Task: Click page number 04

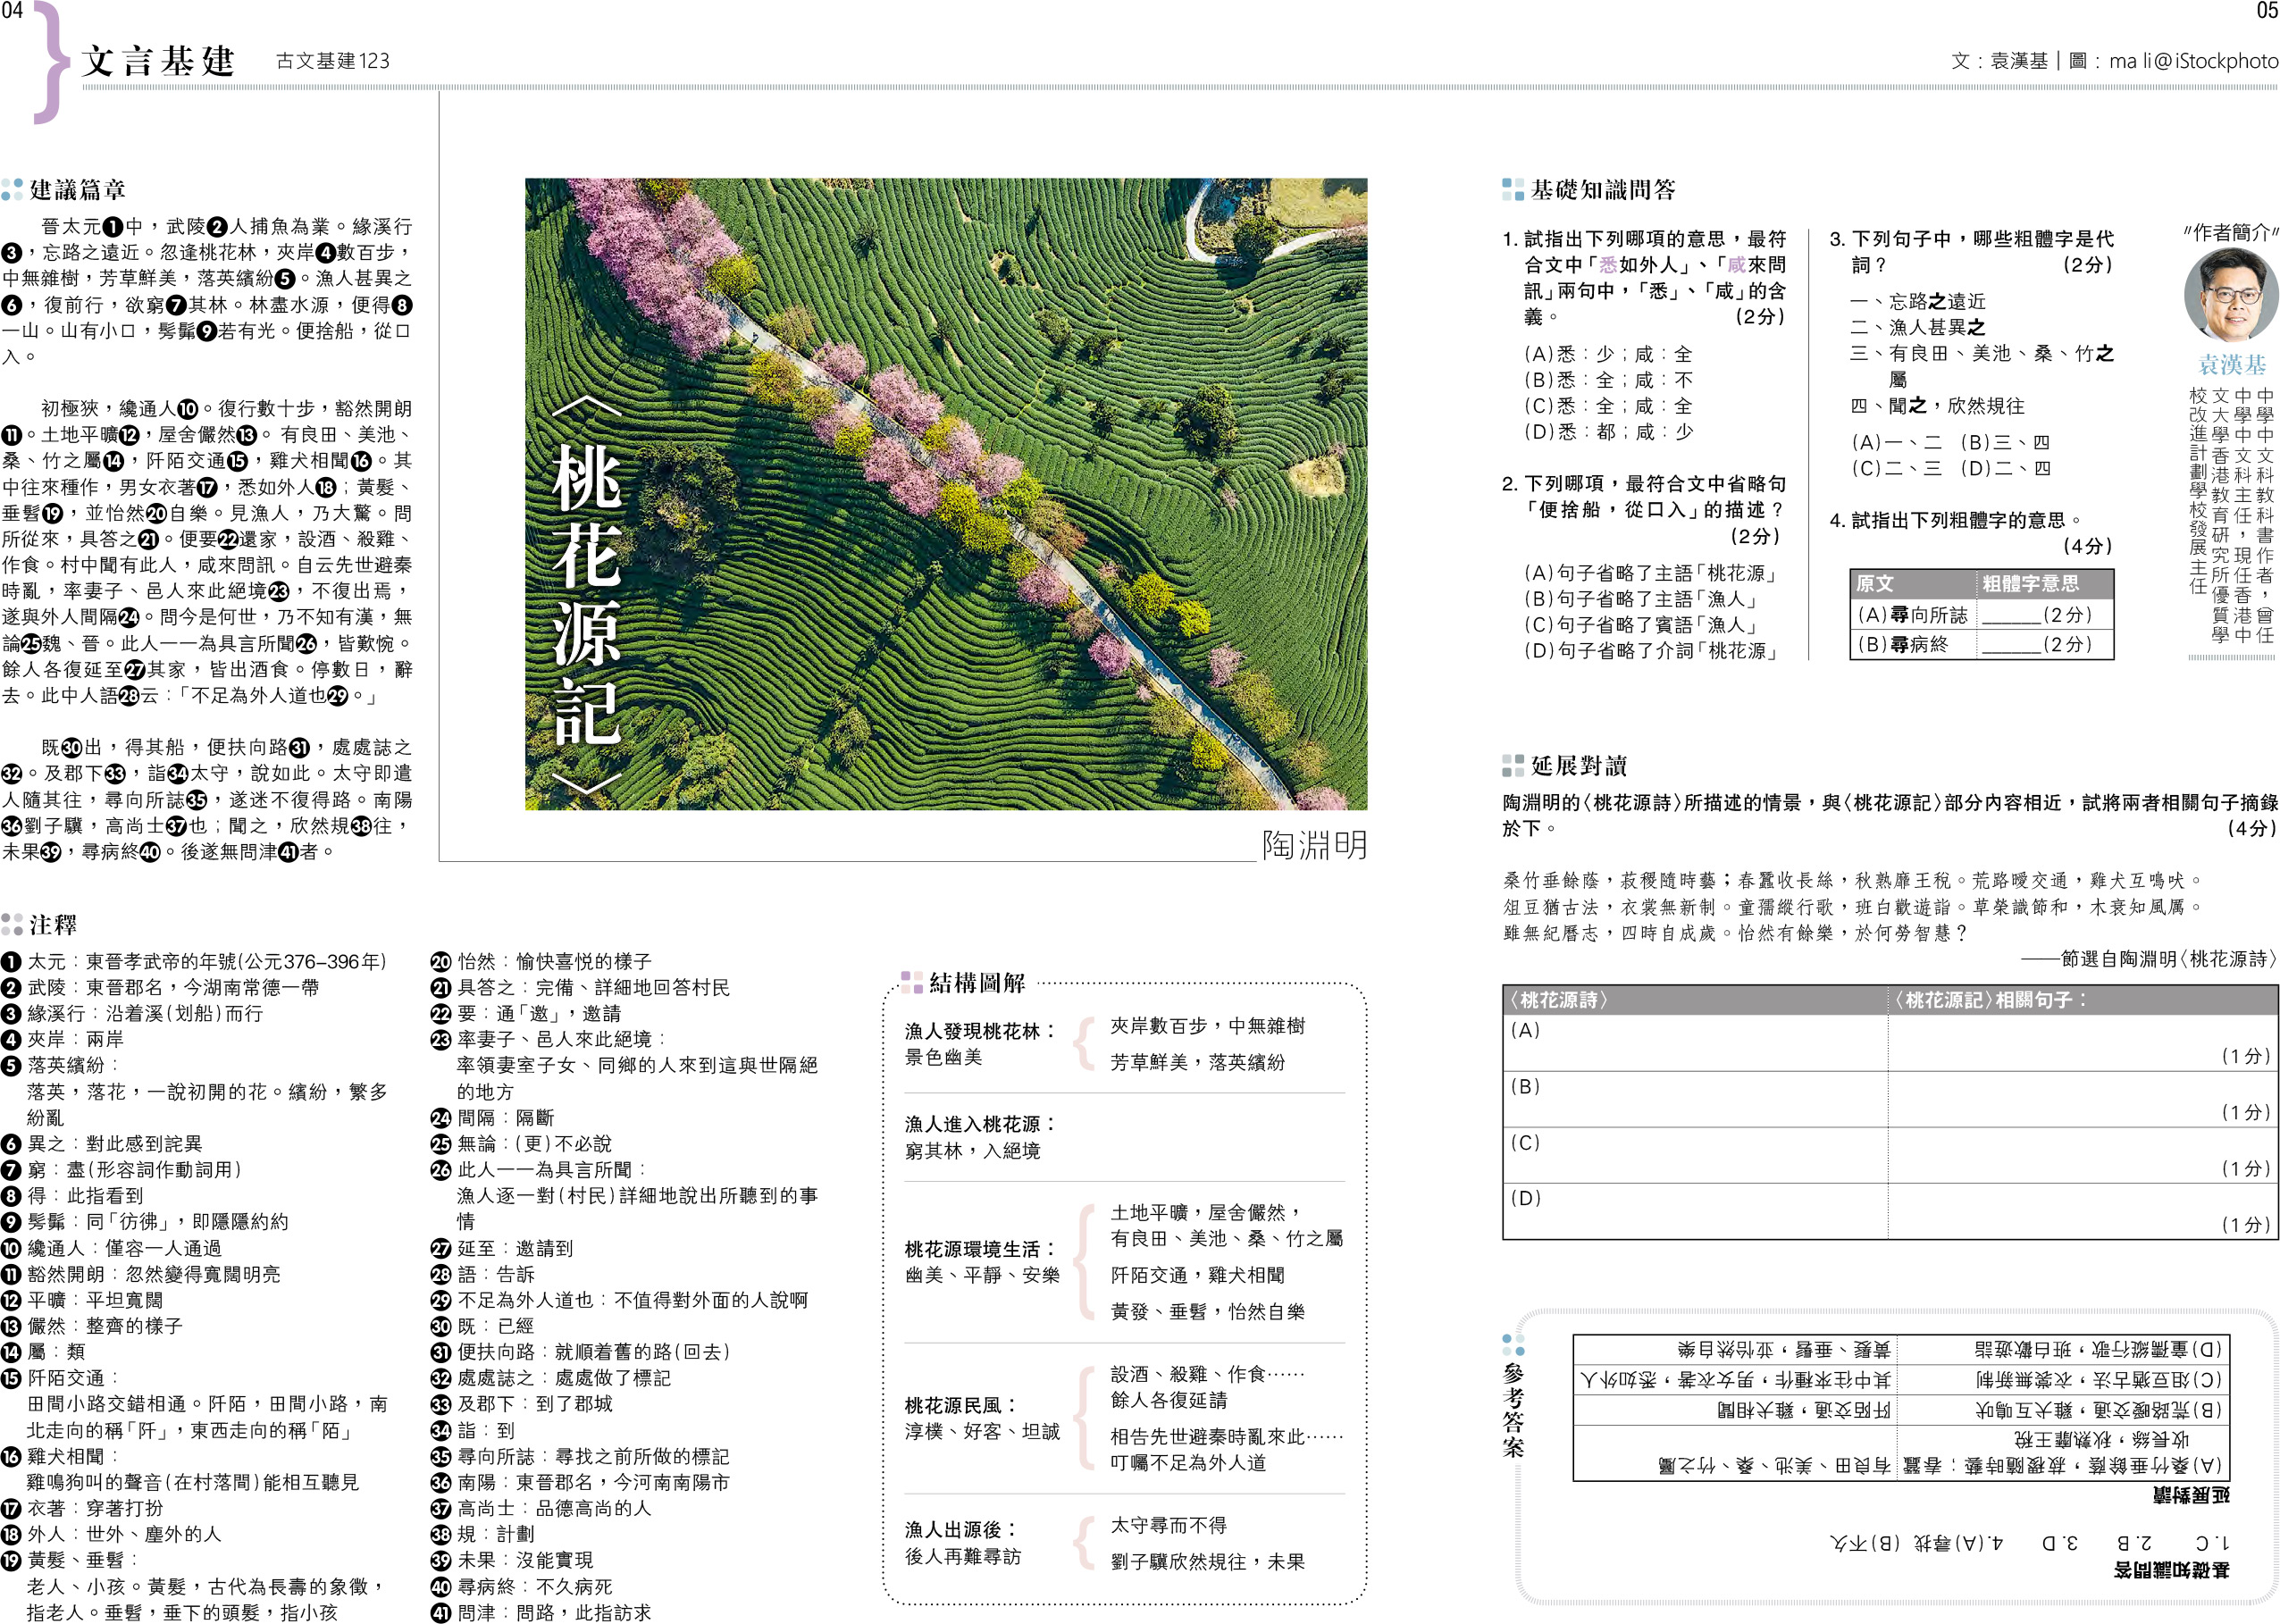Action: point(11,11)
